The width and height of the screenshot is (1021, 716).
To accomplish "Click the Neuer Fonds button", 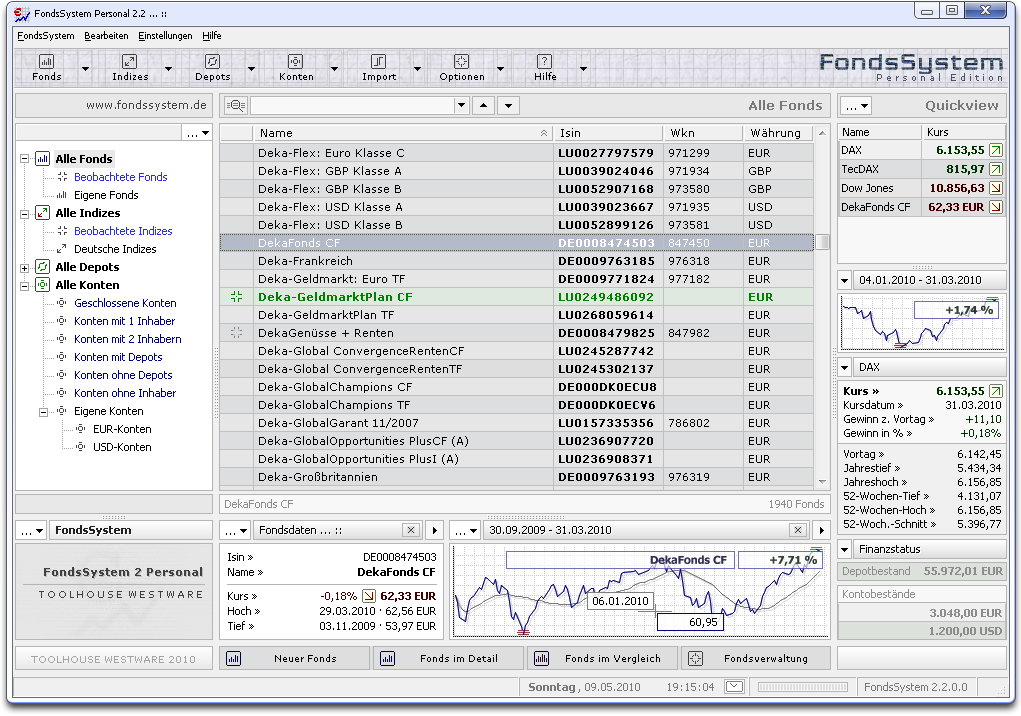I will [x=294, y=658].
